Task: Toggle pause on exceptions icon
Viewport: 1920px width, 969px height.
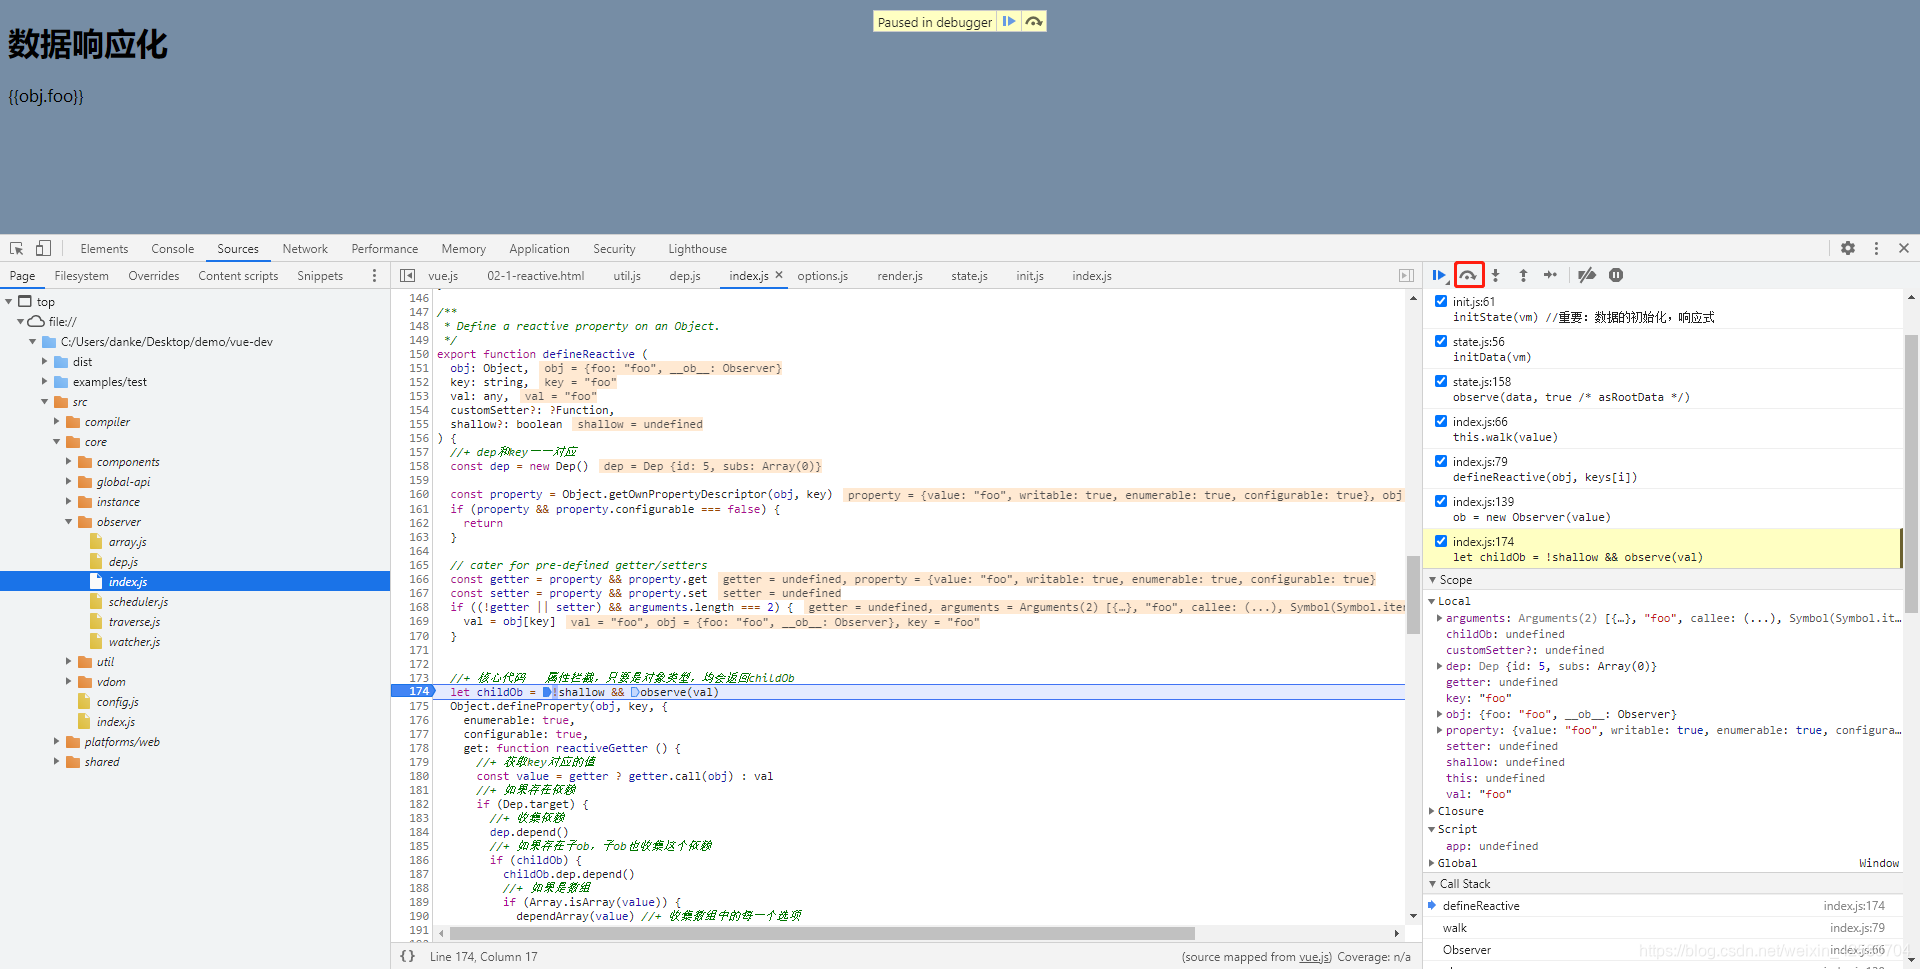Action: 1616,275
